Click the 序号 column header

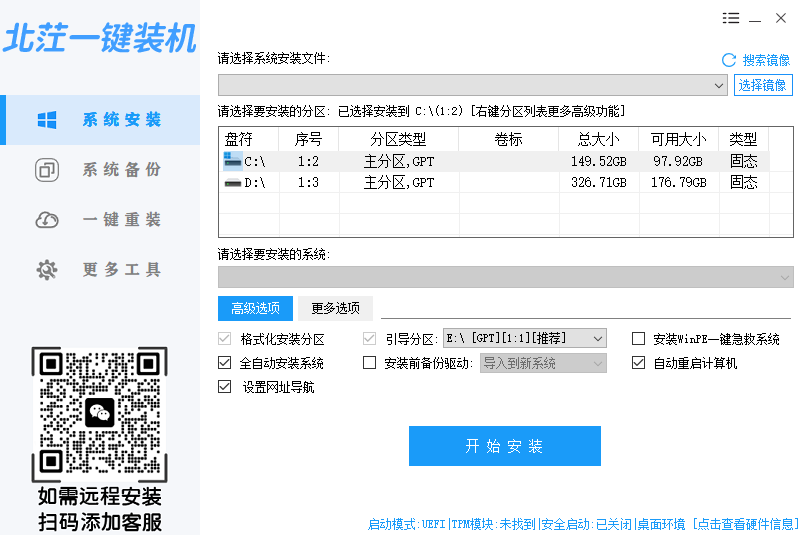309,139
